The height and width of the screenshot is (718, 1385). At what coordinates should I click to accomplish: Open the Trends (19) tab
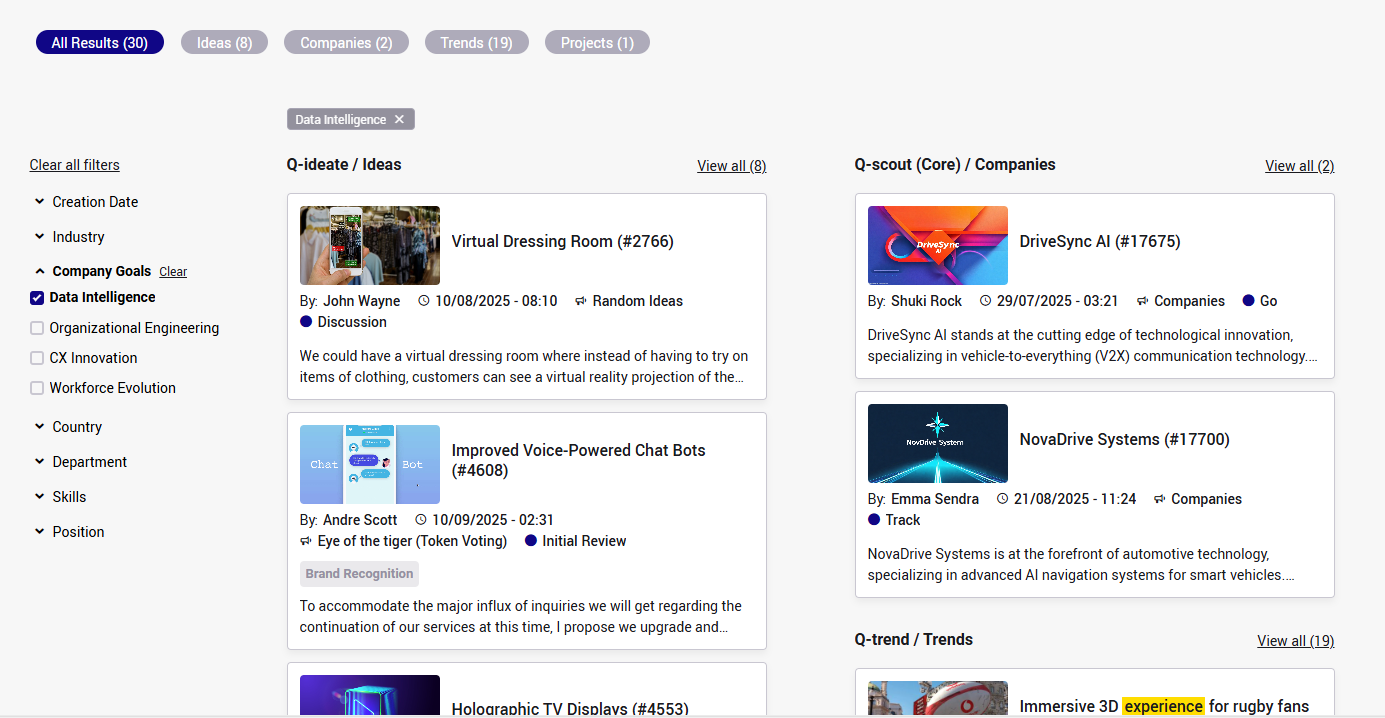point(477,43)
